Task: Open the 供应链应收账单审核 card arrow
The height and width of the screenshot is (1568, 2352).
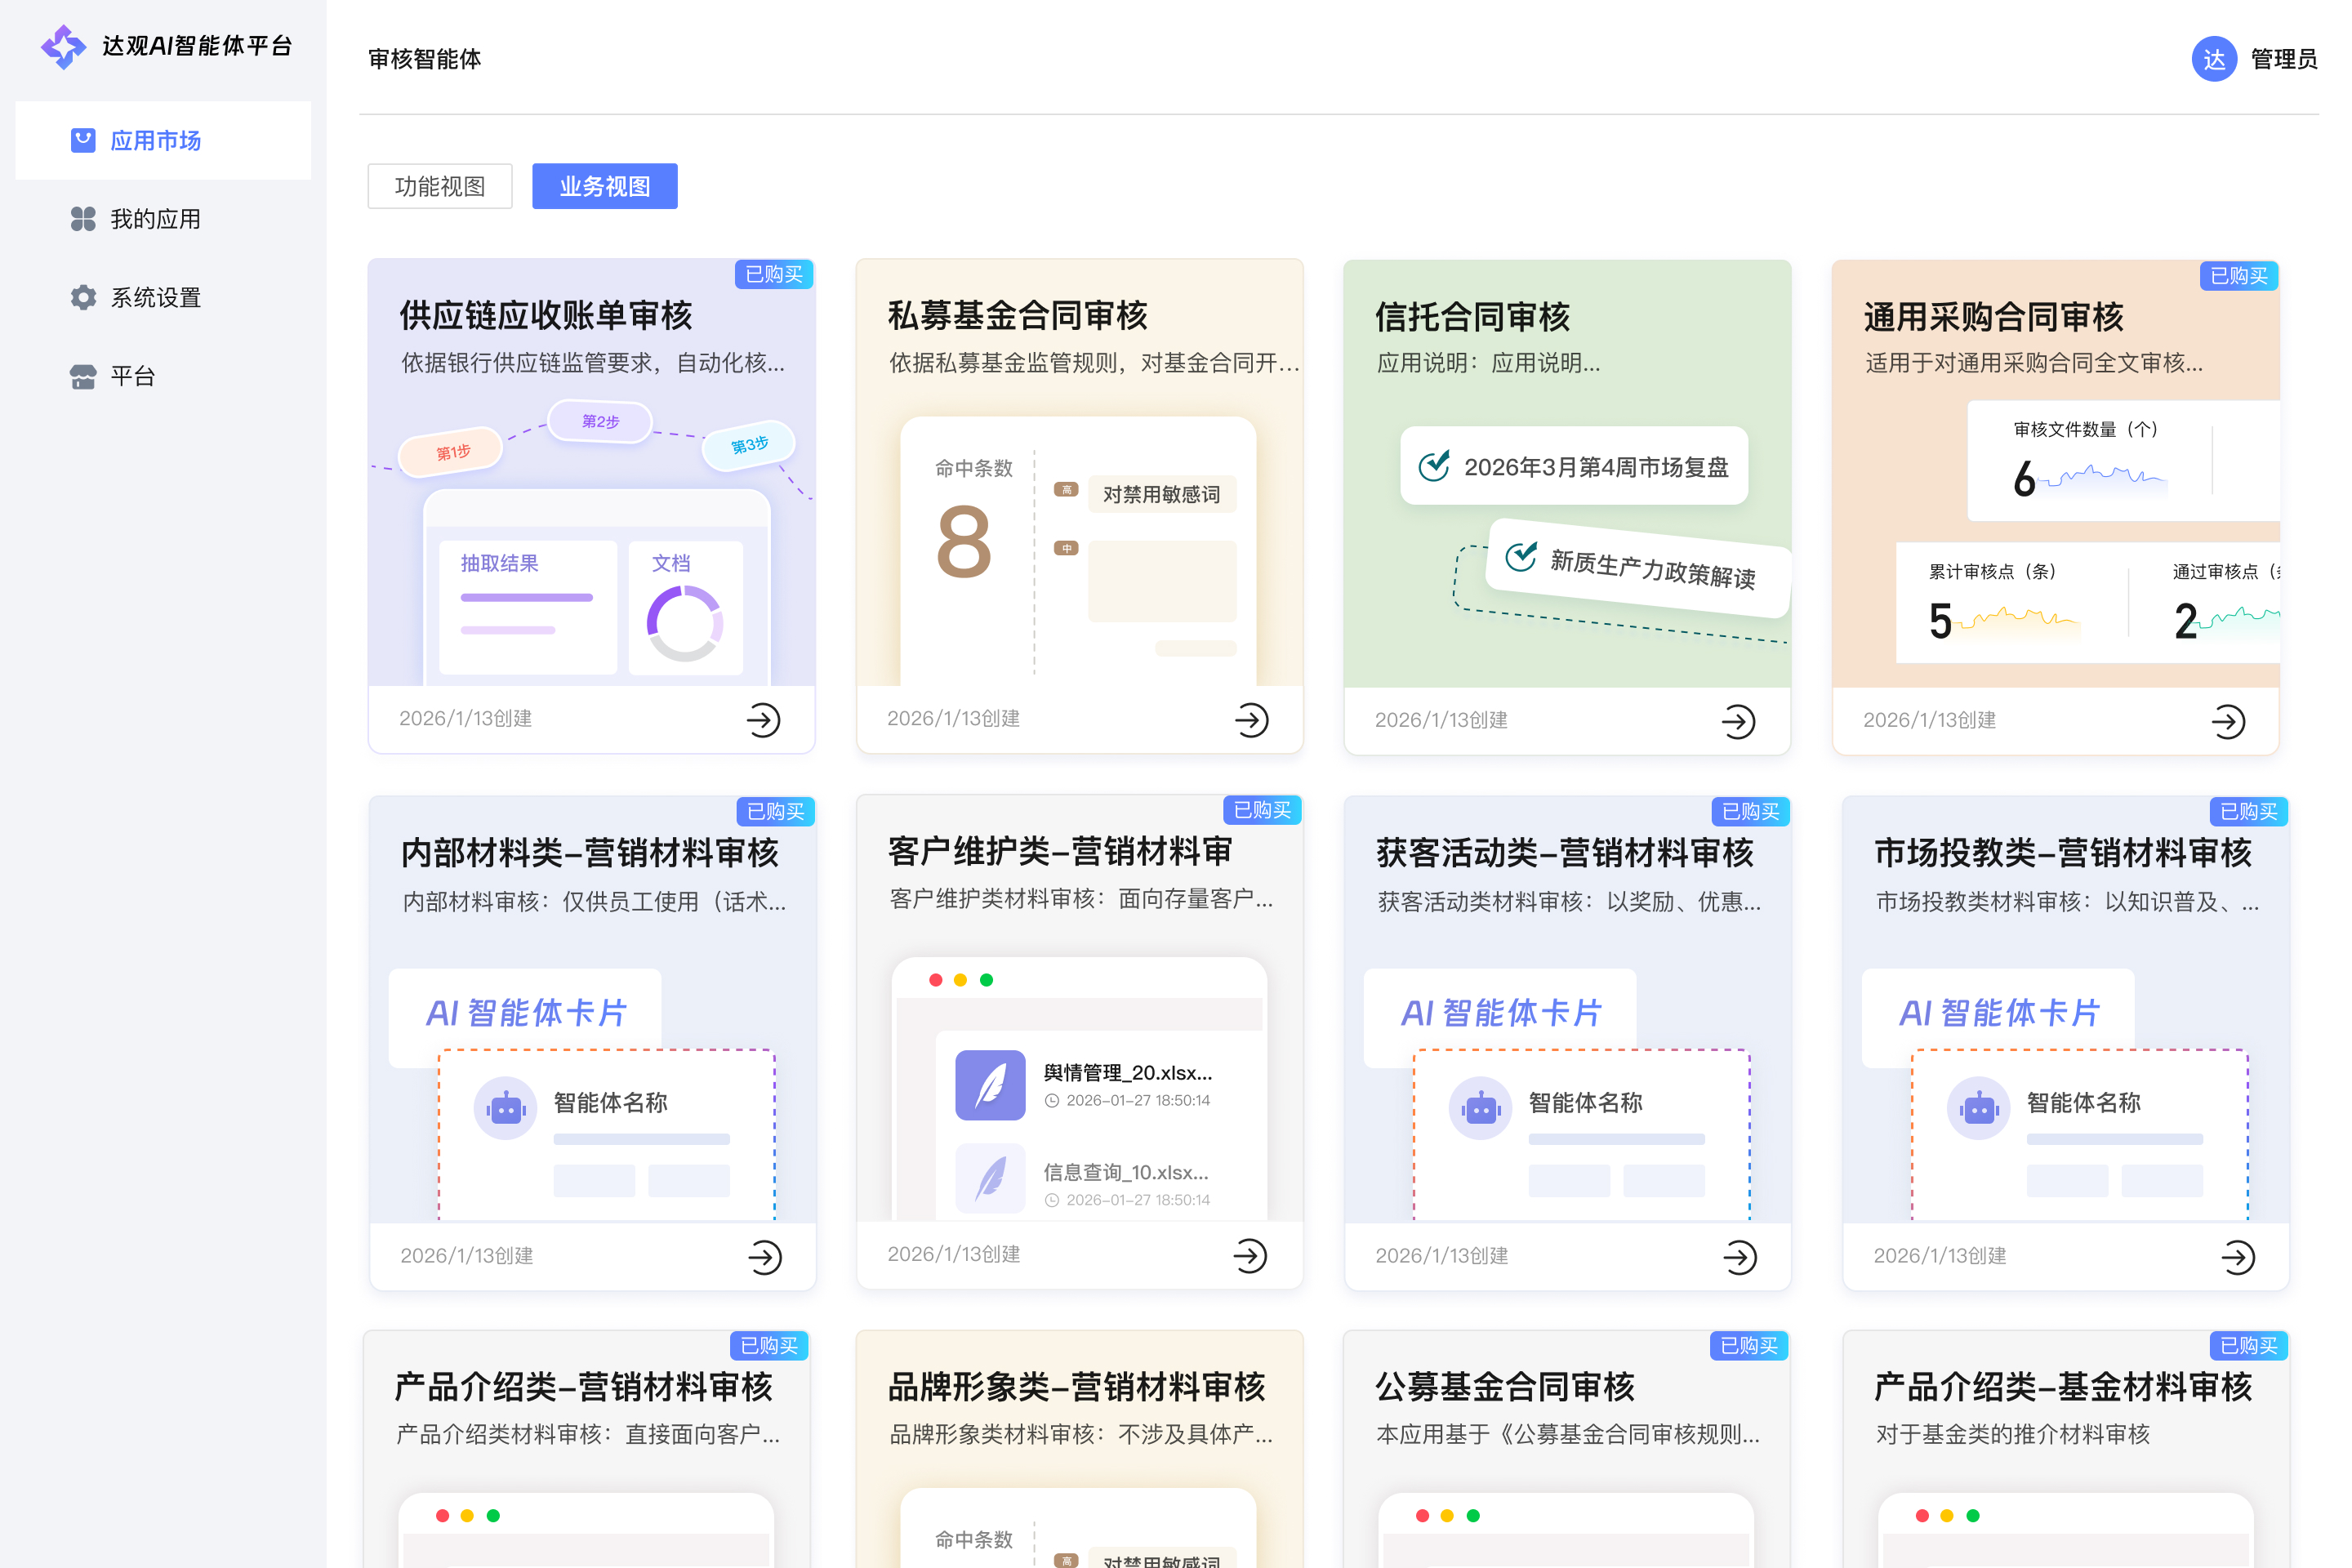Action: (763, 719)
